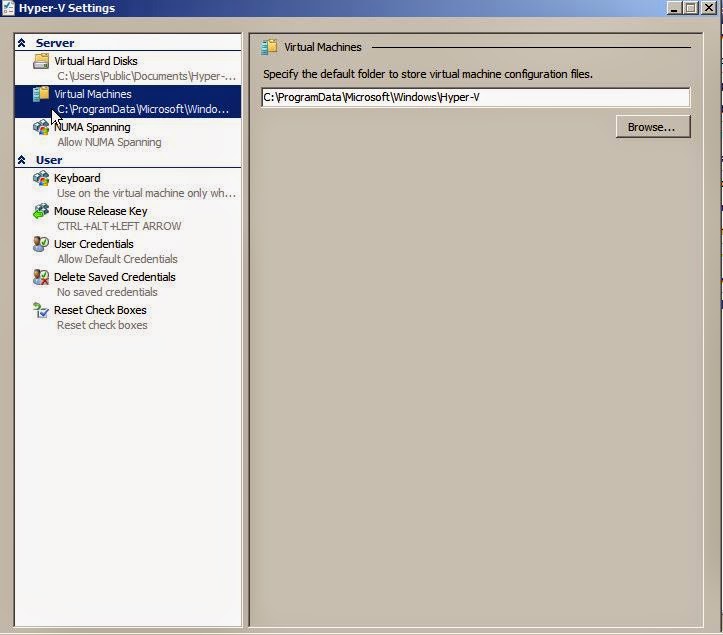Image resolution: width=723 pixels, height=635 pixels.
Task: Click 'Use on the virtual machine only' text
Action: (146, 193)
